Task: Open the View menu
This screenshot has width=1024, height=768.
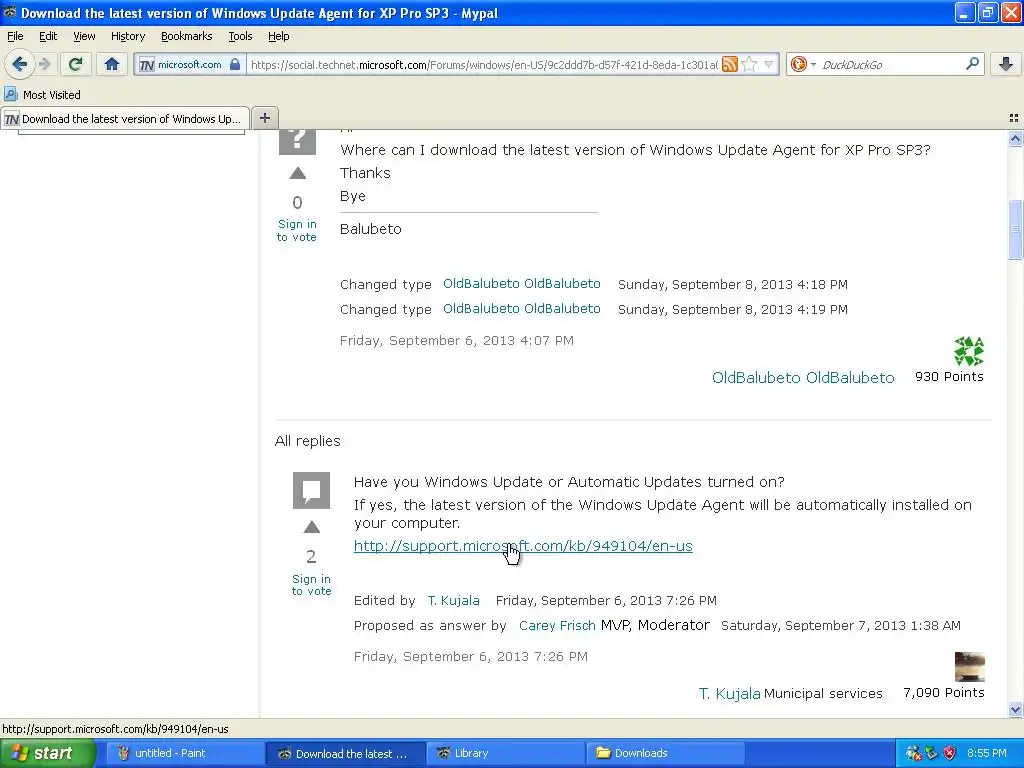Action: coord(84,36)
